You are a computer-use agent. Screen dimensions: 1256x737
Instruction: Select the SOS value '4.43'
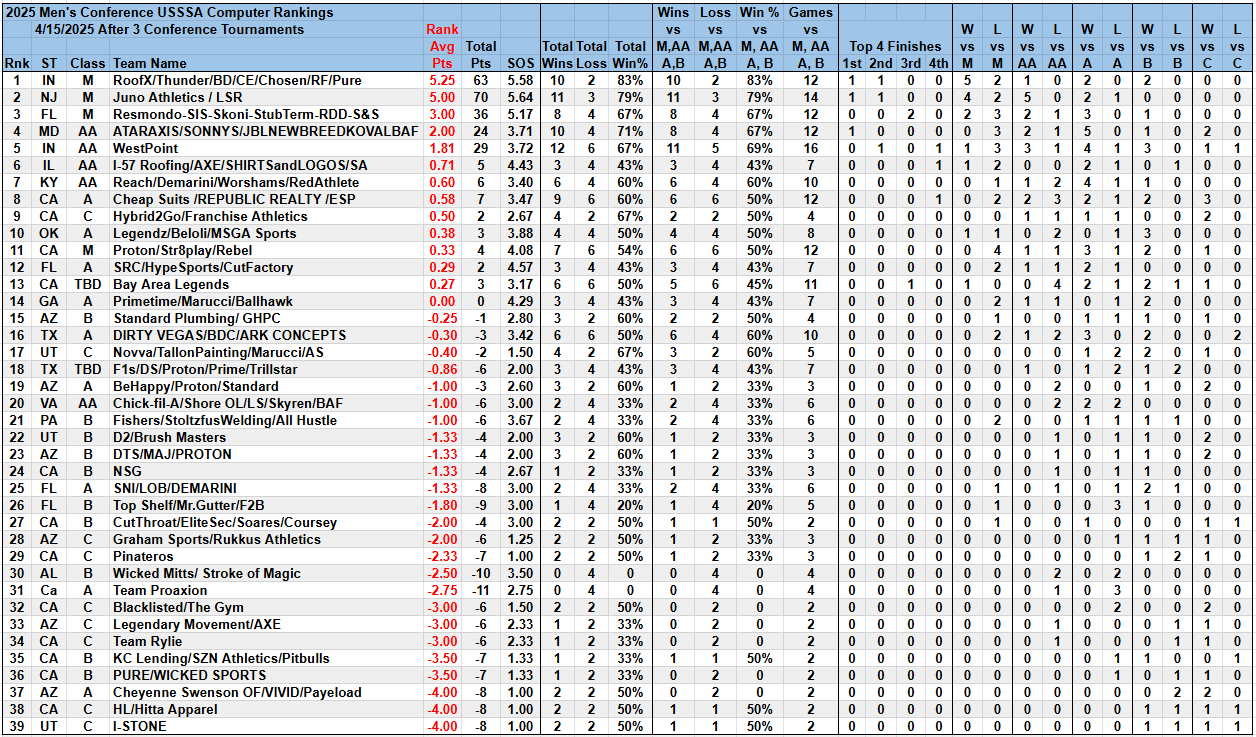pyautogui.click(x=520, y=165)
